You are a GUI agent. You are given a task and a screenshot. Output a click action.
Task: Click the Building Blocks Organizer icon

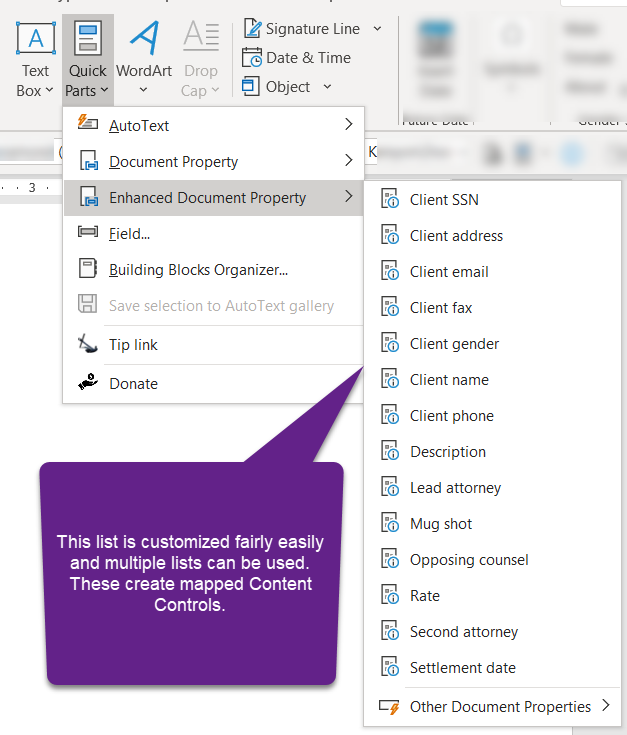point(88,268)
